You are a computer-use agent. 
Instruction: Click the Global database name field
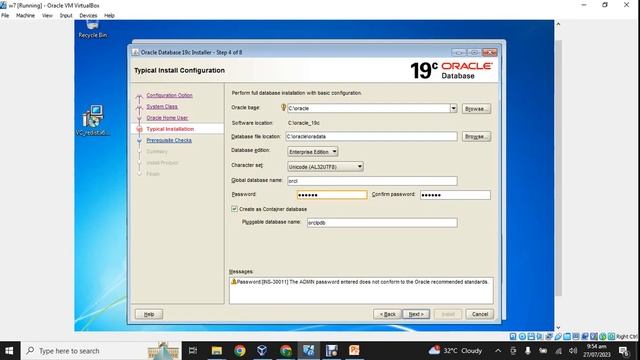(372, 181)
